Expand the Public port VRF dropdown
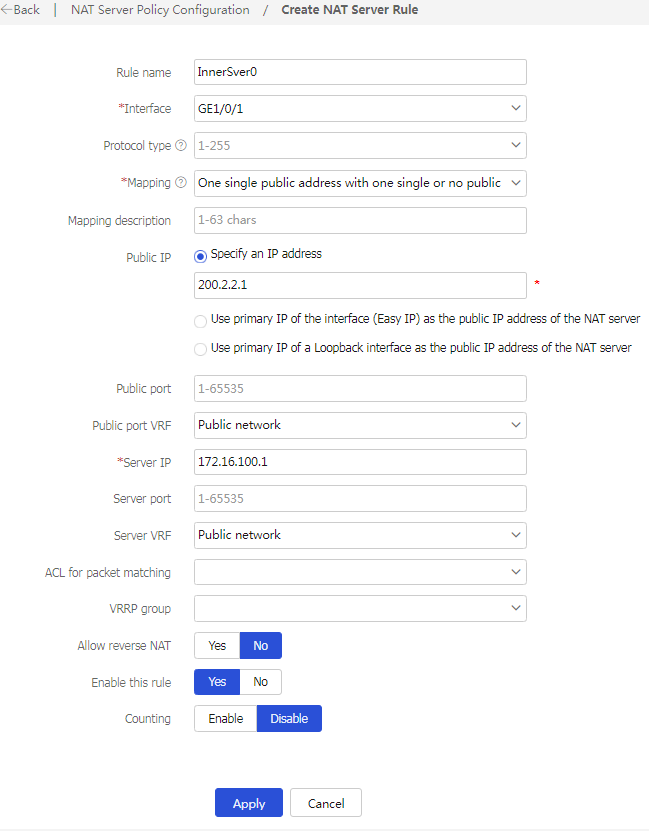The image size is (649, 831). point(360,425)
